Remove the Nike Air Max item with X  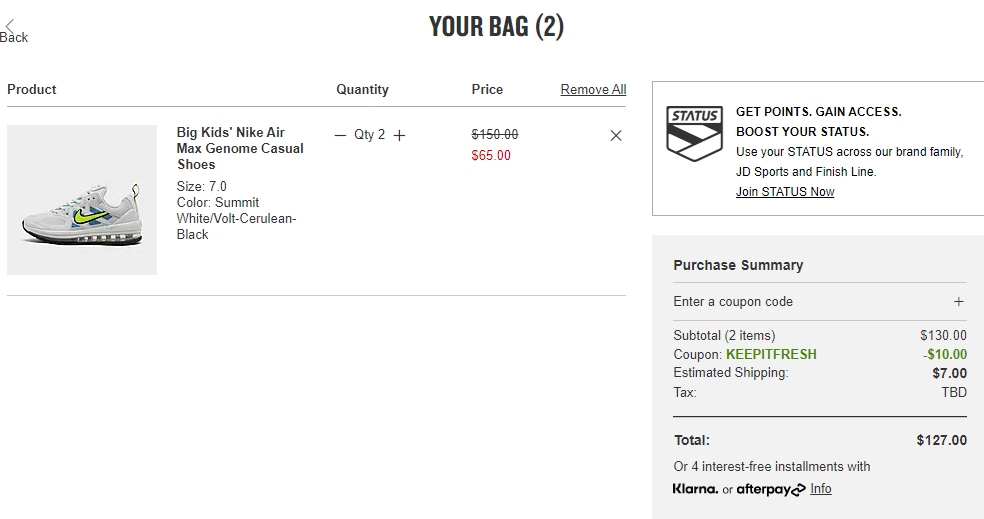click(x=616, y=136)
